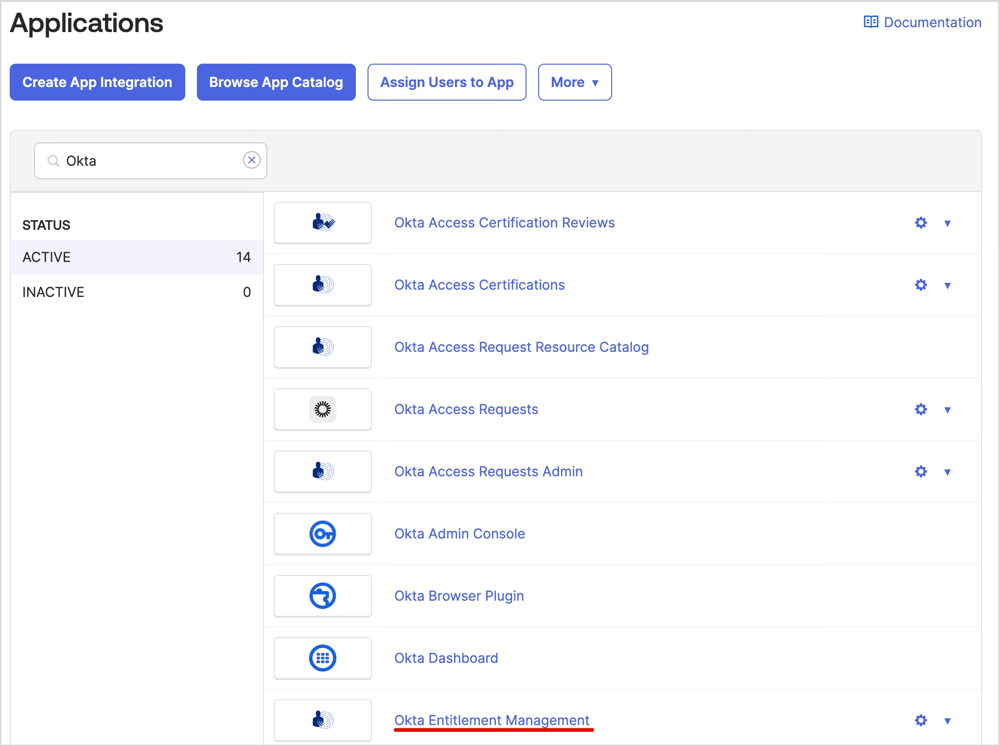1000x746 pixels.
Task: Open gear settings for Okta Access Certification Reviews
Action: [921, 223]
